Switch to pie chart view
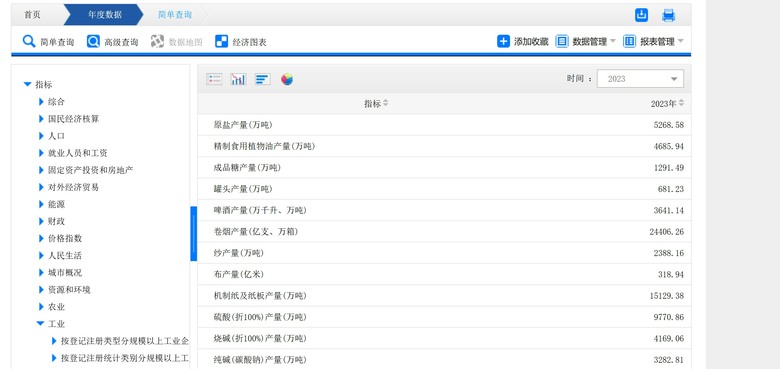 tap(287, 79)
